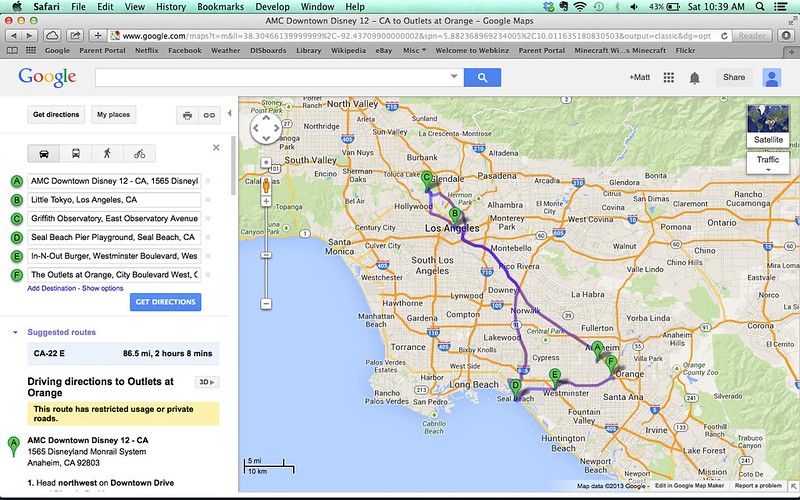Click marker F pin near Orange
800x500 pixels.
611,365
